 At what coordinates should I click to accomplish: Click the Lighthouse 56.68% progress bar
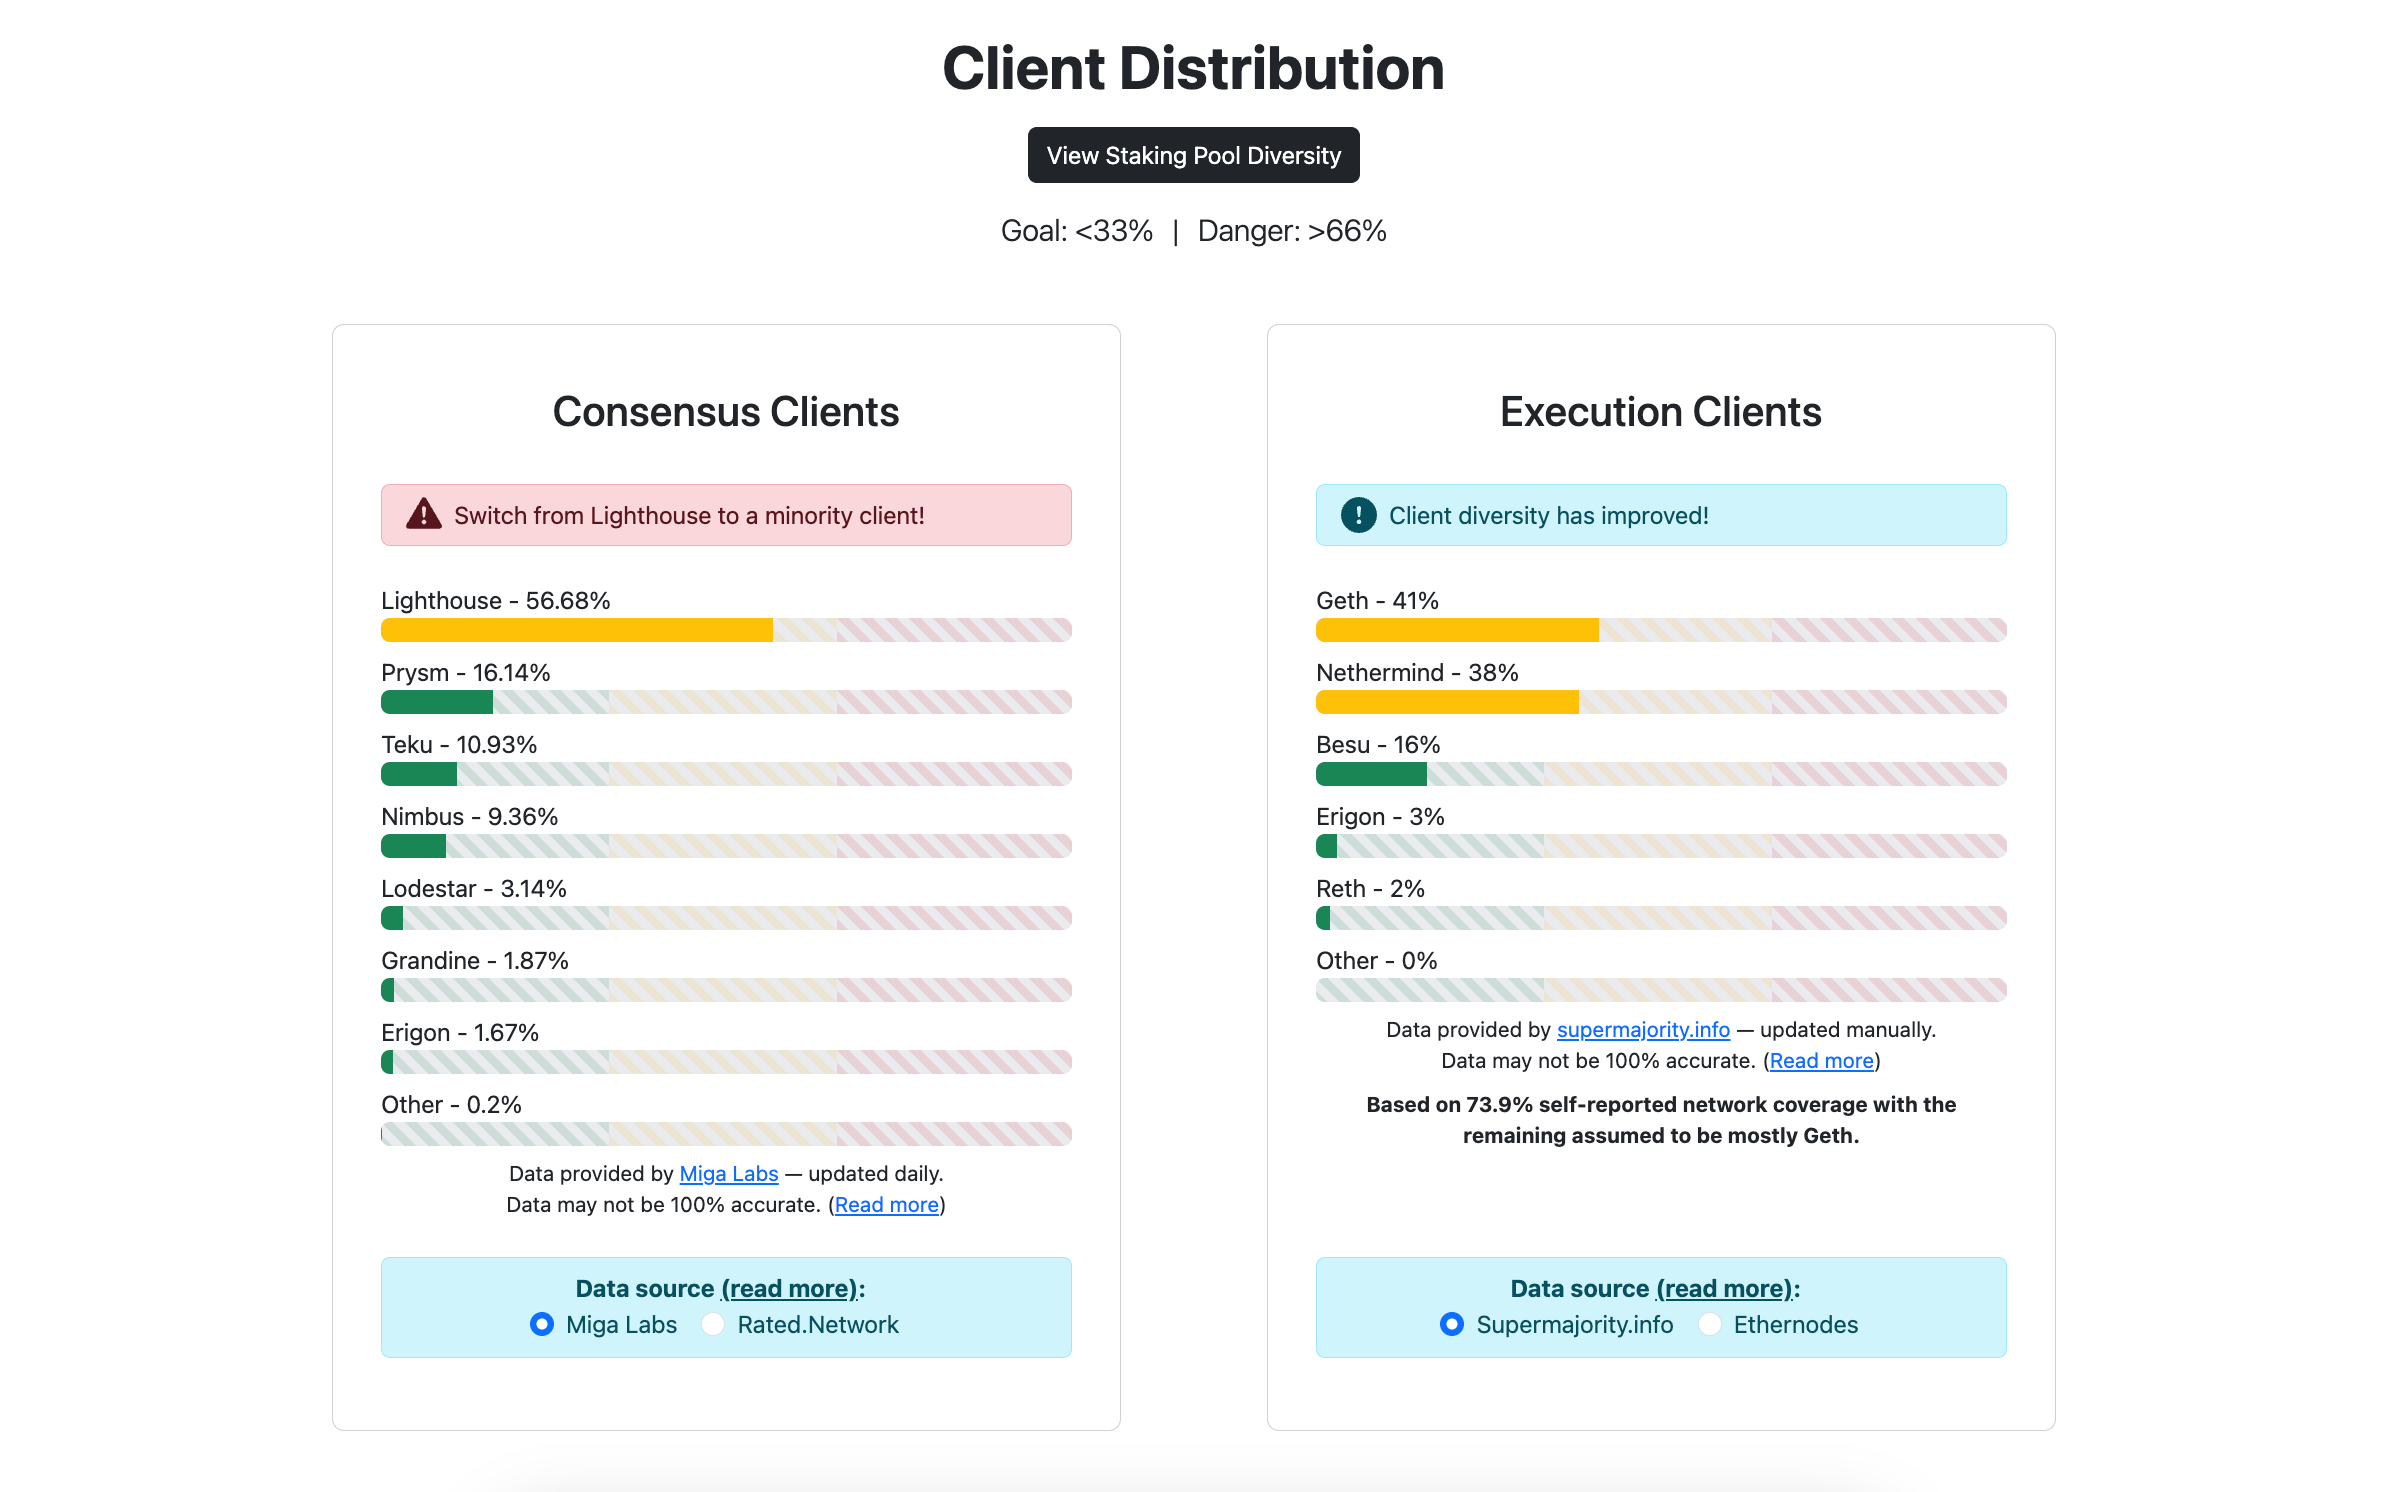[x=726, y=629]
